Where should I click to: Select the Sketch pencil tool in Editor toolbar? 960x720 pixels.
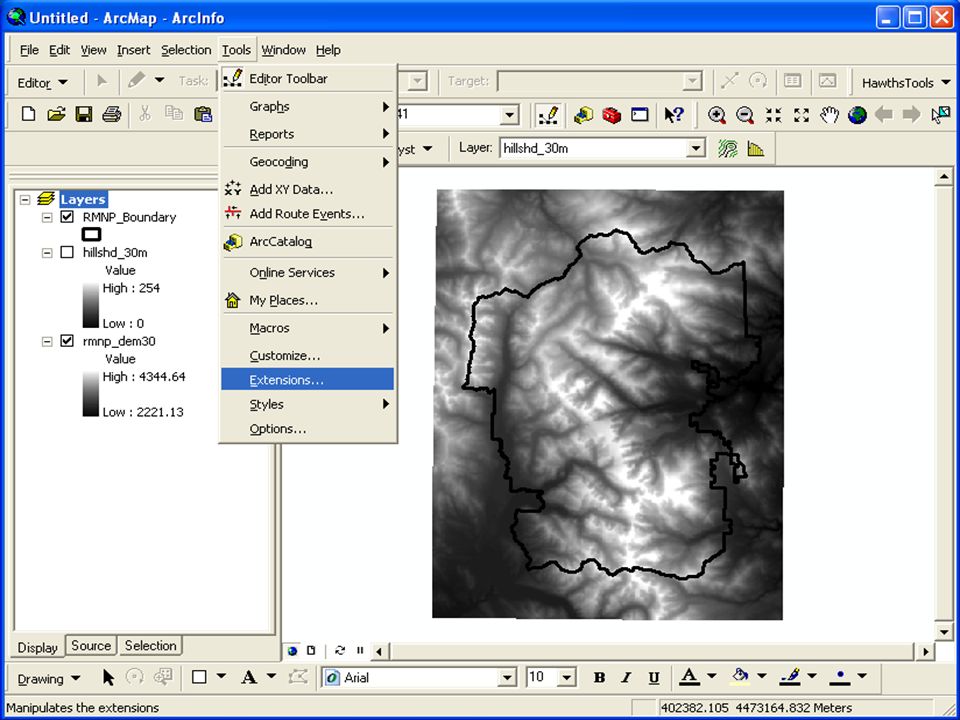pyautogui.click(x=137, y=80)
